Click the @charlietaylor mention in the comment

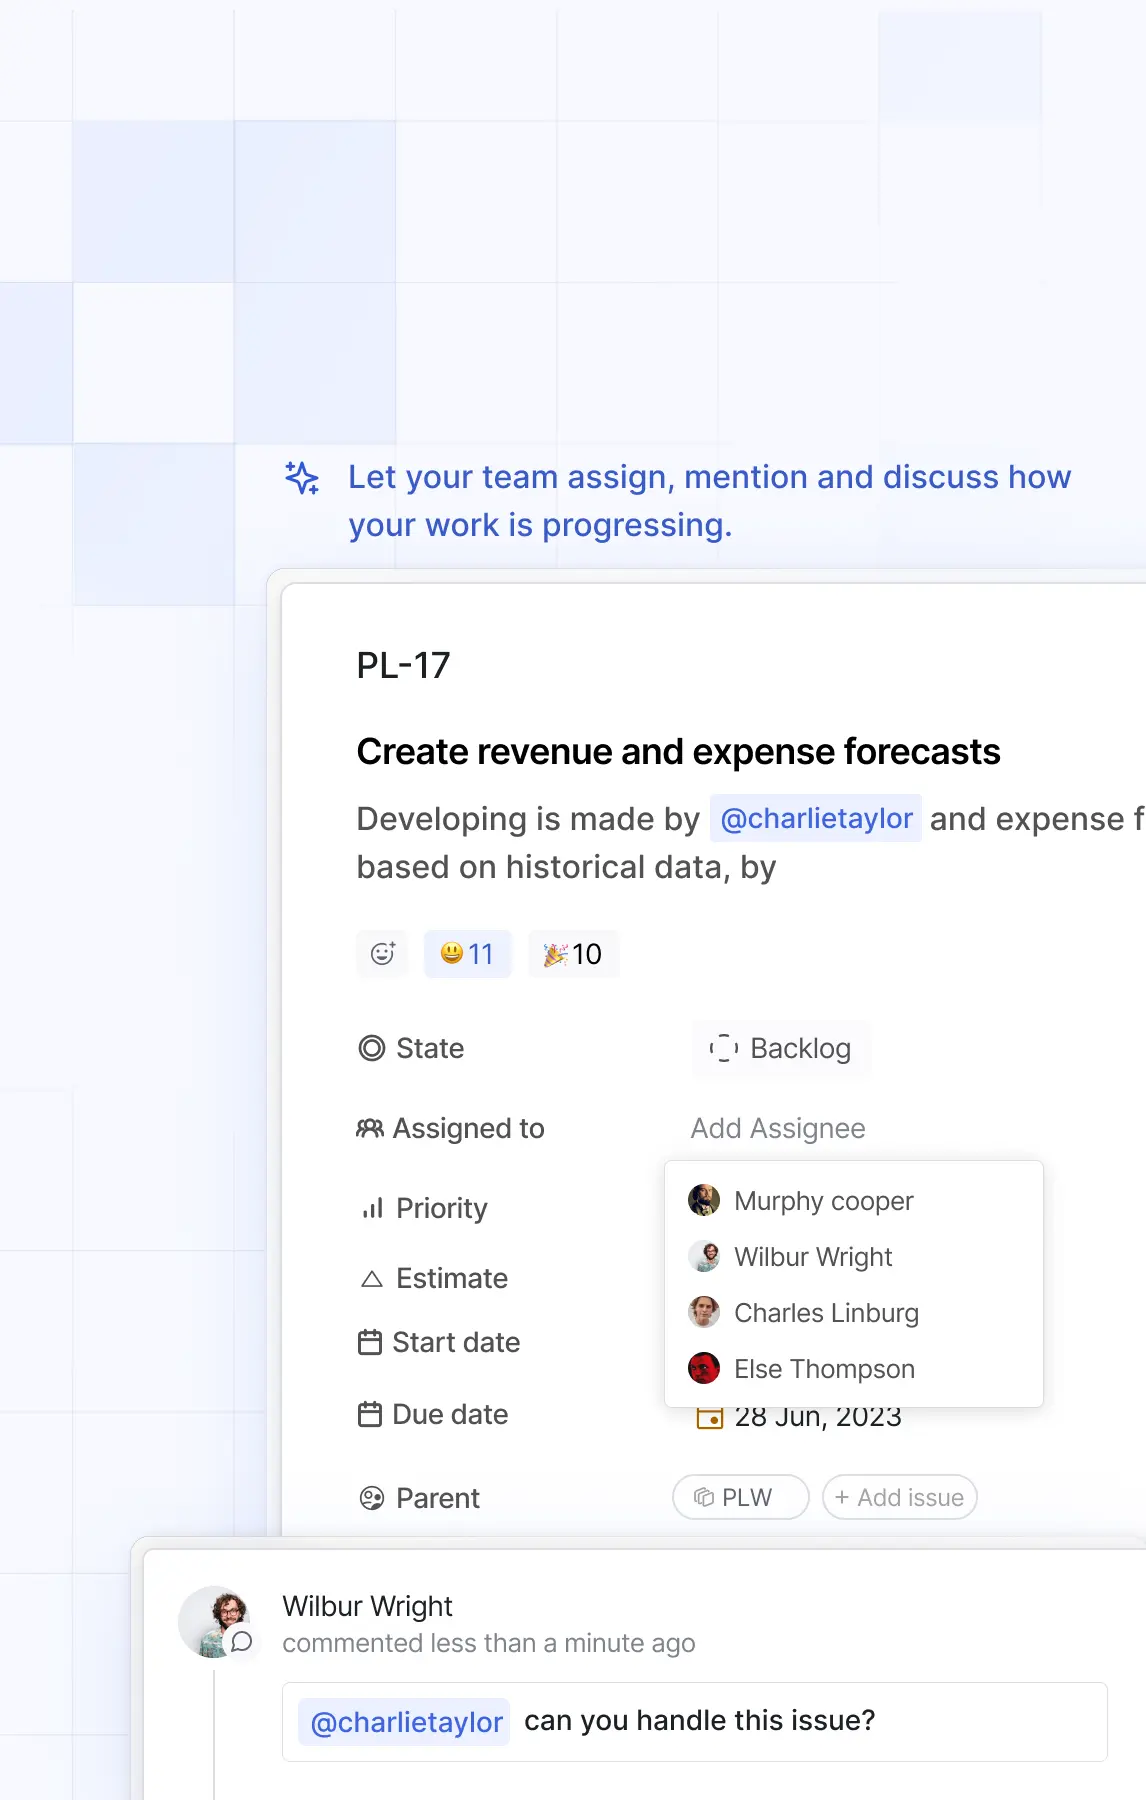click(x=405, y=1722)
